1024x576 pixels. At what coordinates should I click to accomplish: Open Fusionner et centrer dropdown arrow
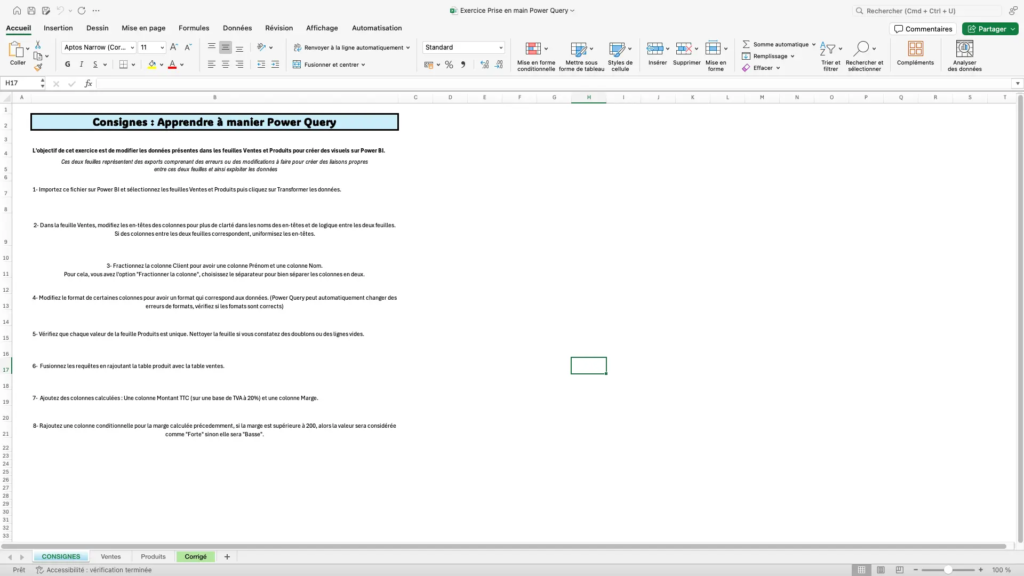click(363, 65)
